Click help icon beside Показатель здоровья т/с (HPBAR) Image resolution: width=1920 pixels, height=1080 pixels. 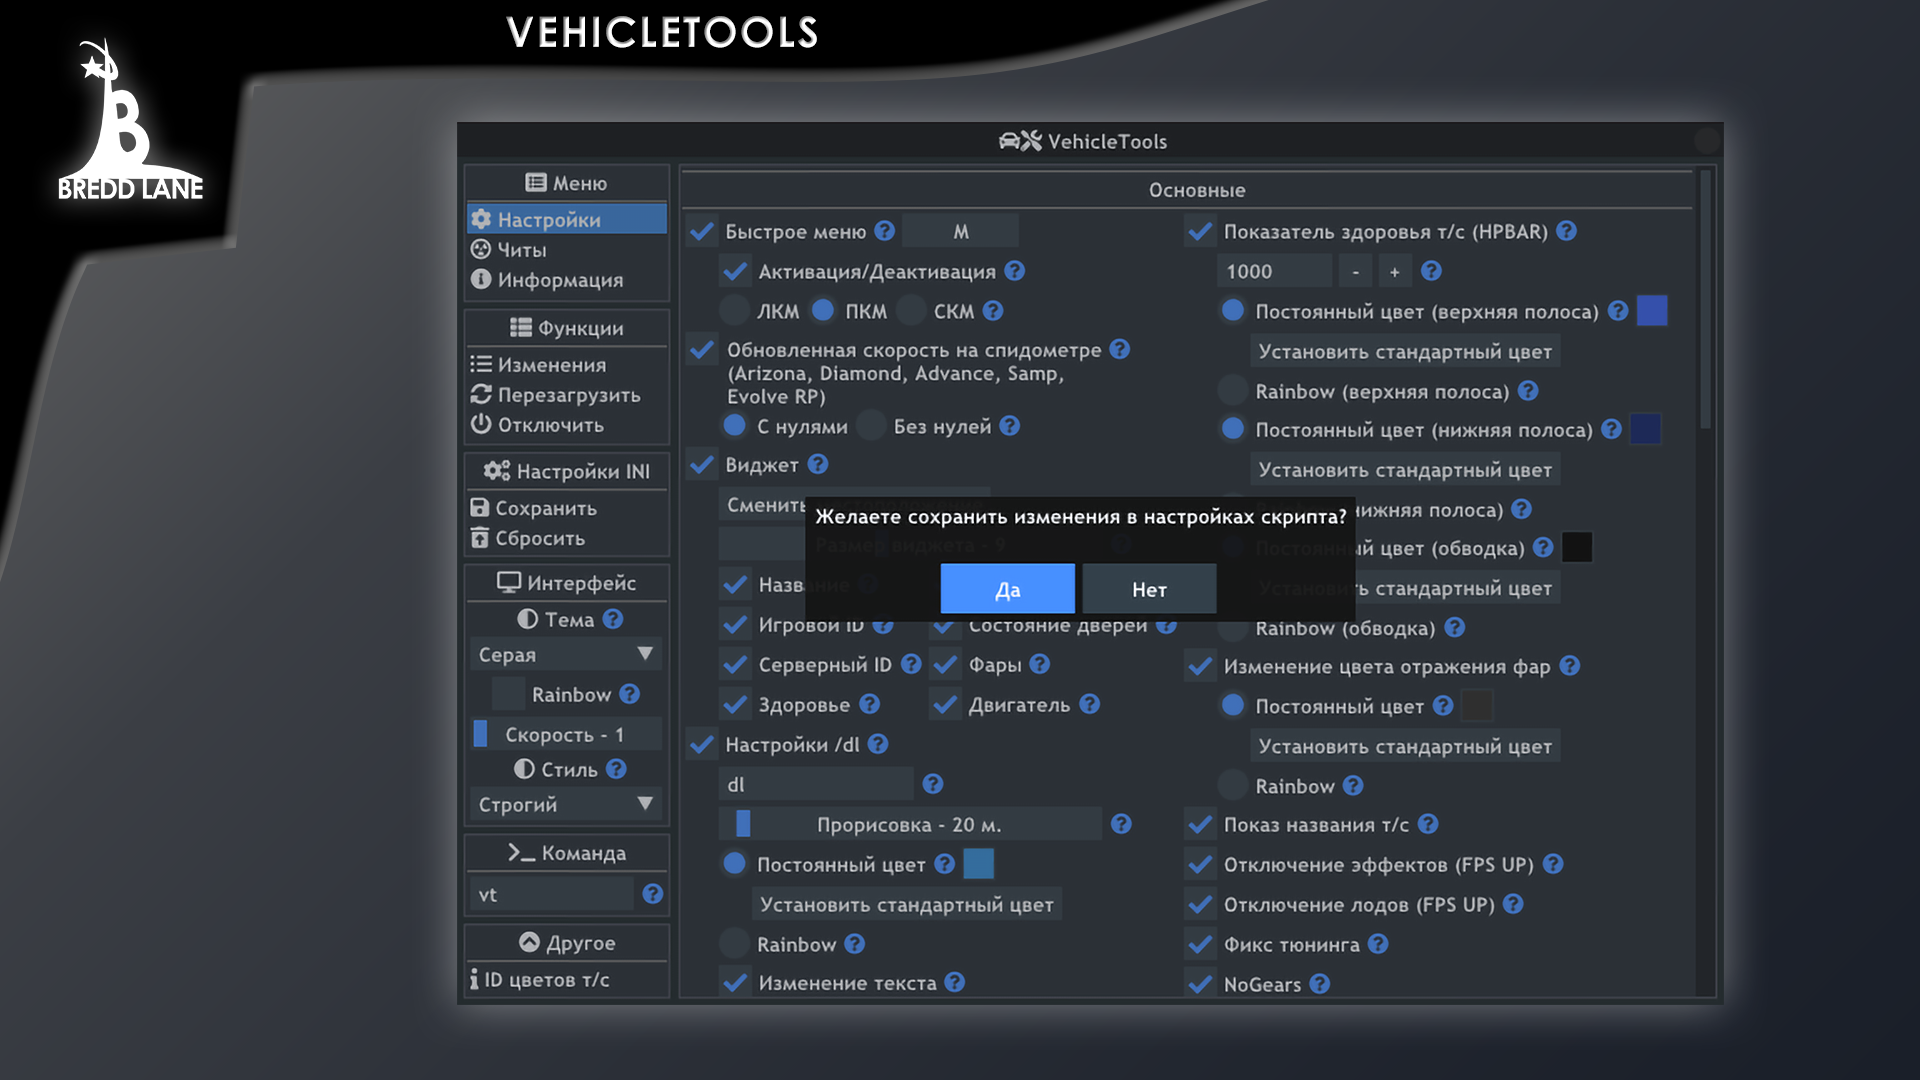[1566, 231]
